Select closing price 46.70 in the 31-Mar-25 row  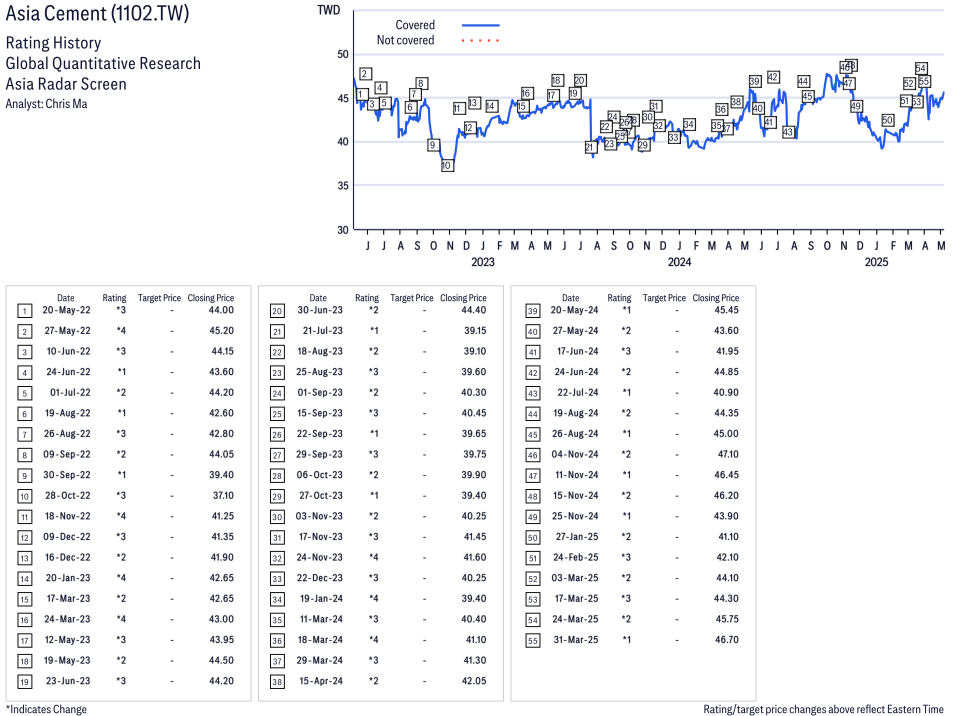pyautogui.click(x=727, y=640)
